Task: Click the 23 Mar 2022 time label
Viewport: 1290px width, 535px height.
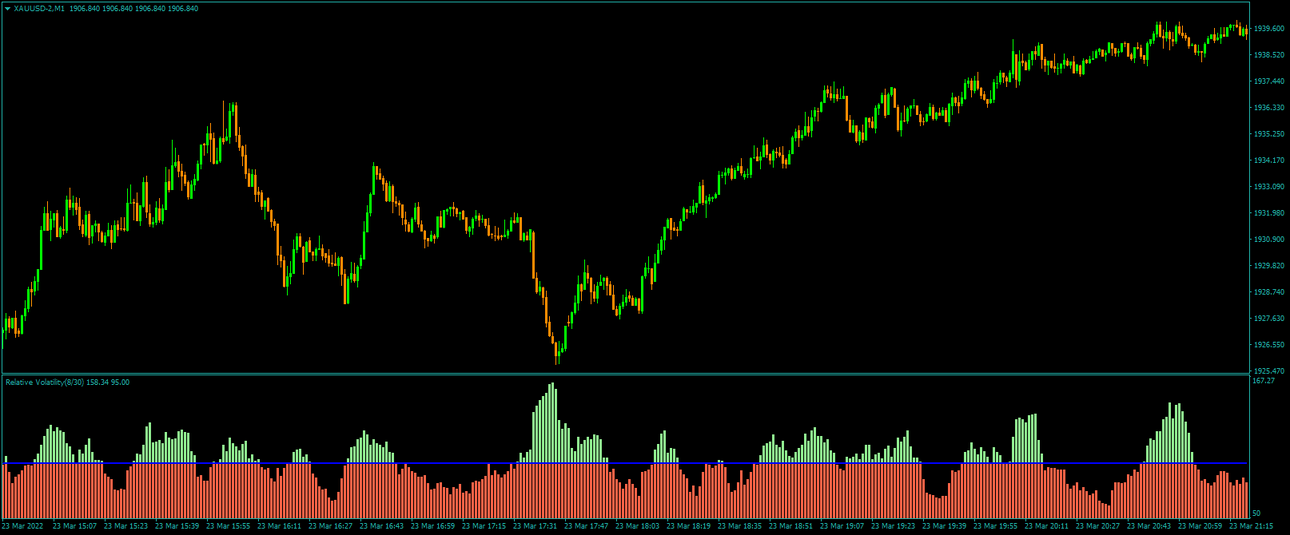Action: coord(22,526)
